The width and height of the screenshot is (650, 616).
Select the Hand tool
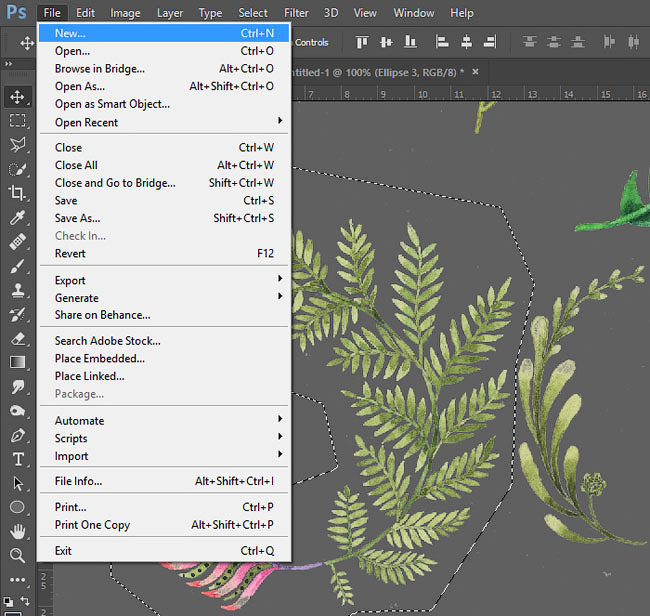pyautogui.click(x=17, y=531)
